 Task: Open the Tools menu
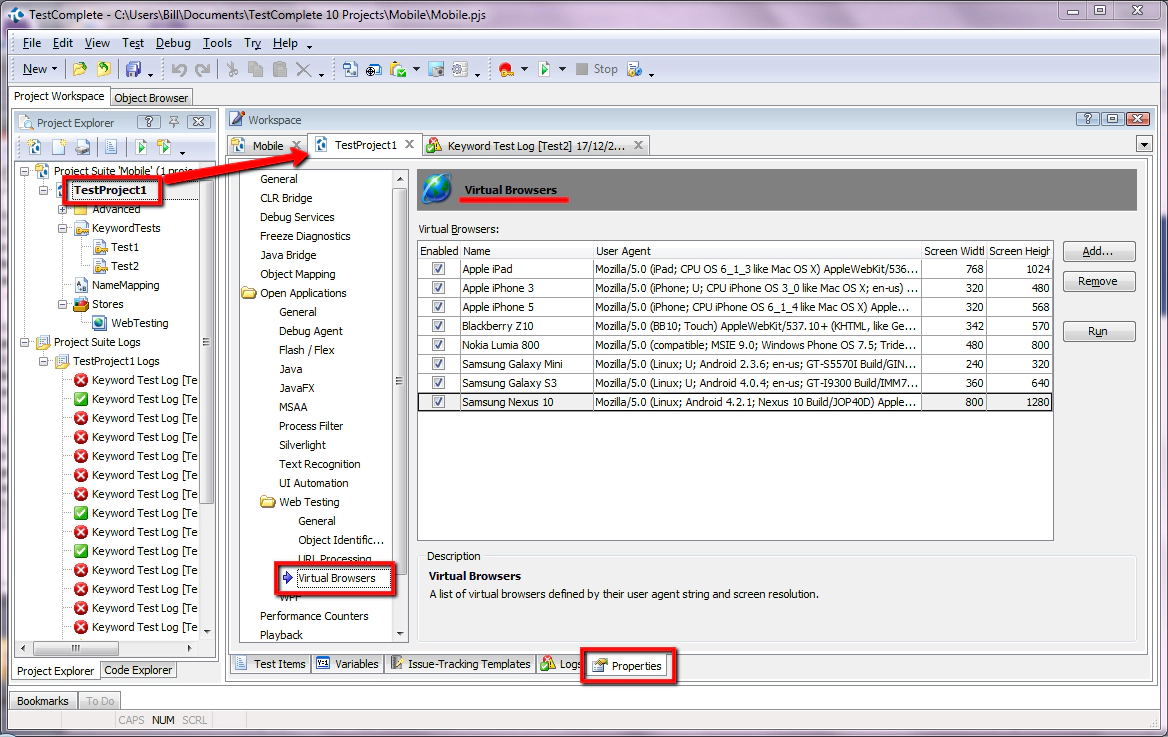point(217,43)
